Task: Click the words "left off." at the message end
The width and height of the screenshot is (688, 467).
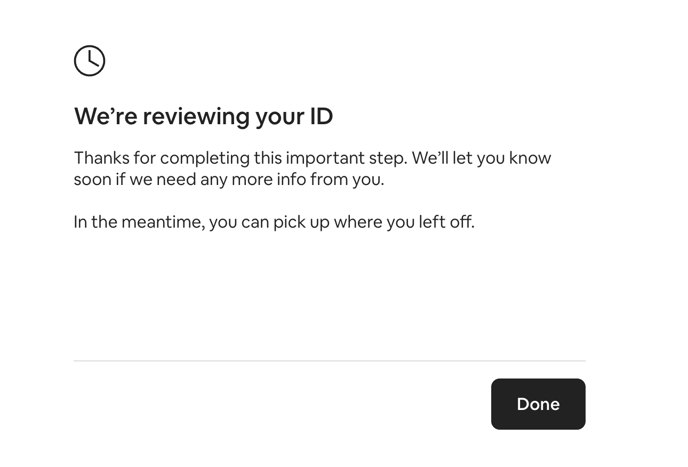Action: coord(447,222)
